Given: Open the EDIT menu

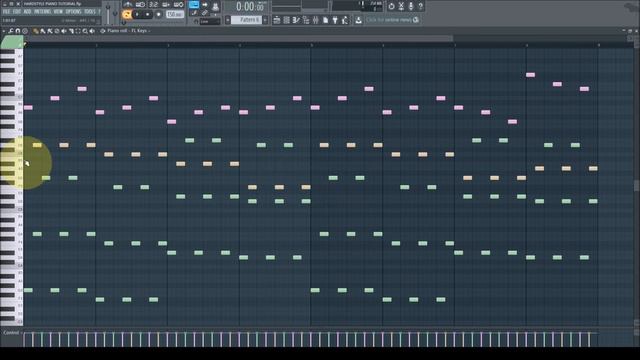Looking at the screenshot, I should pyautogui.click(x=17, y=12).
